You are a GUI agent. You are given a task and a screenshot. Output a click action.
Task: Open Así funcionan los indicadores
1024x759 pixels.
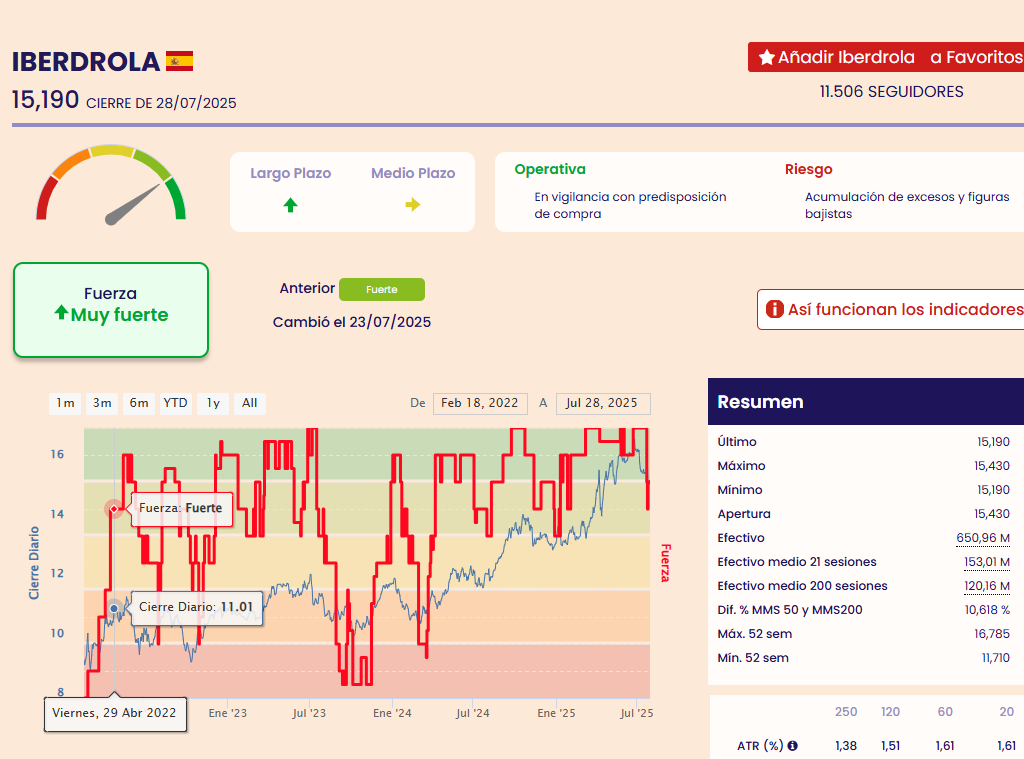pyautogui.click(x=891, y=309)
